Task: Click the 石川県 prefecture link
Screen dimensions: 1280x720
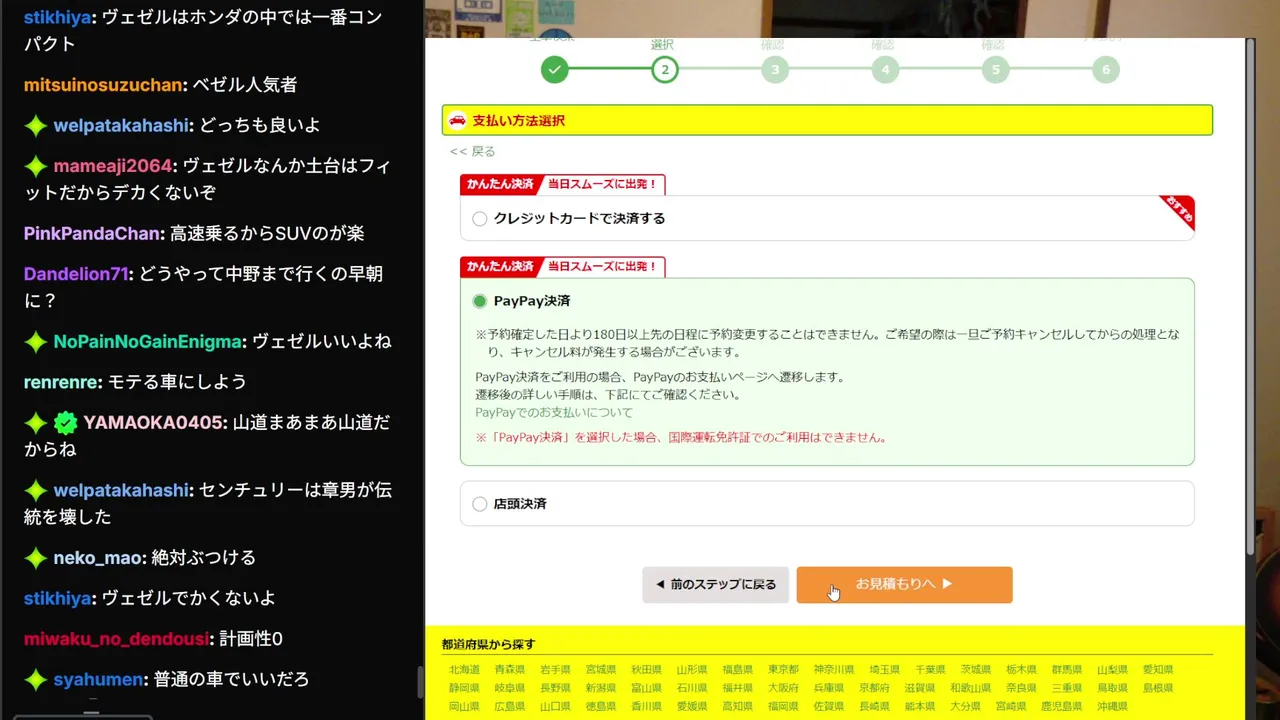Action: tap(692, 688)
